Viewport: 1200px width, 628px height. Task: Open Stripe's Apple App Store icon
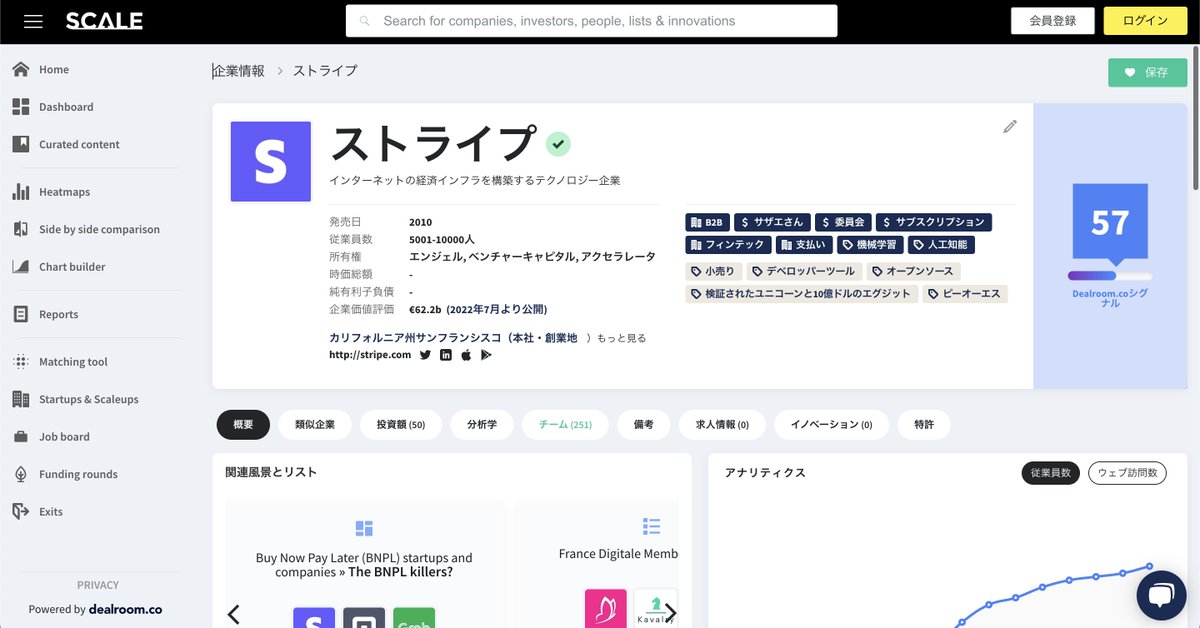click(x=466, y=355)
